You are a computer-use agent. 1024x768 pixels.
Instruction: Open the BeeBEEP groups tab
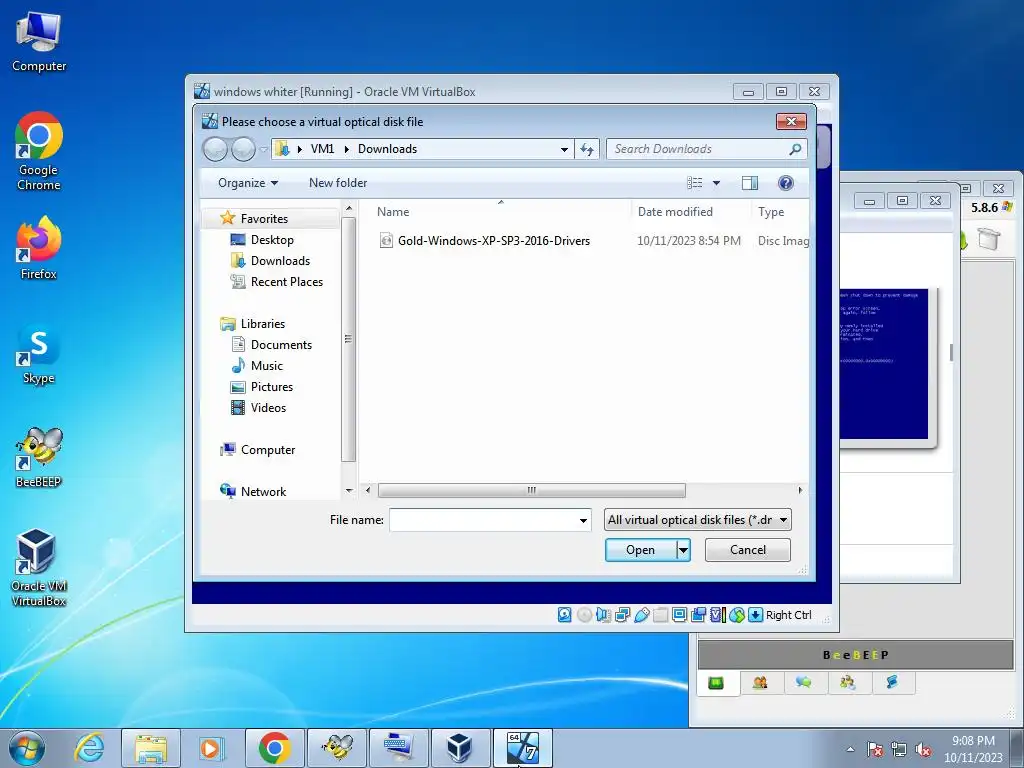pos(848,683)
